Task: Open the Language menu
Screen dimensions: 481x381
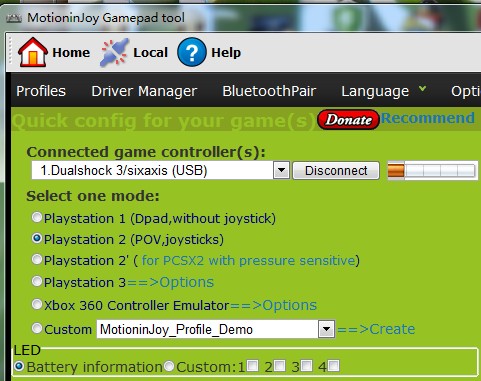Action: pos(375,91)
